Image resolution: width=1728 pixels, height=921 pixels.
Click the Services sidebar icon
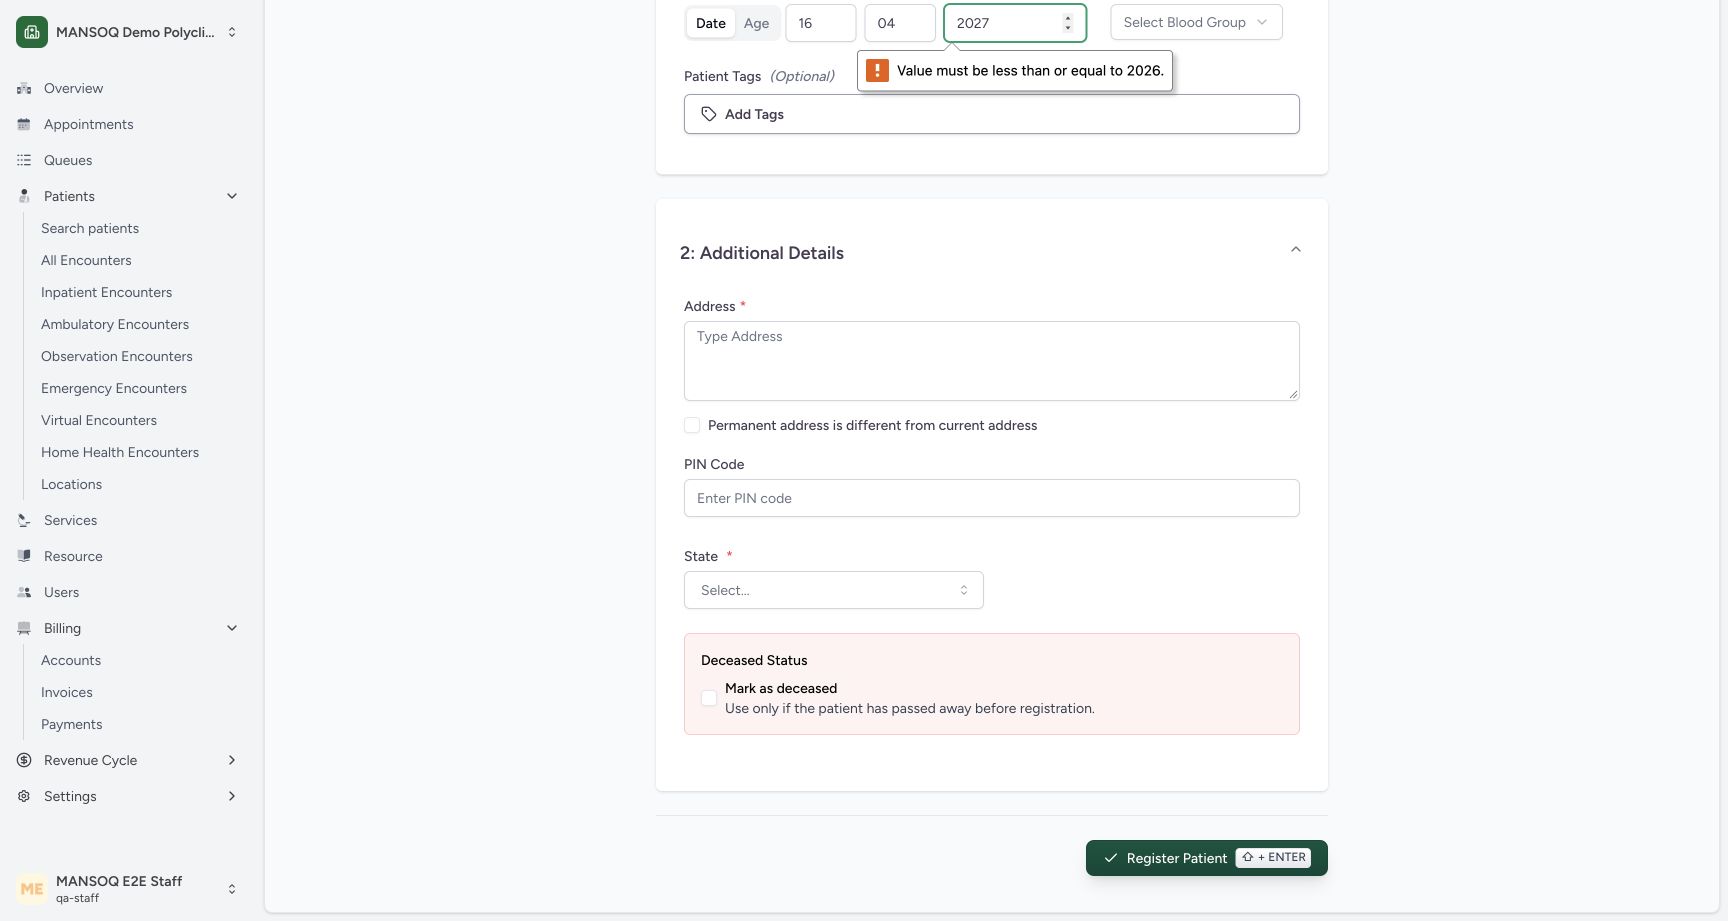pos(24,520)
